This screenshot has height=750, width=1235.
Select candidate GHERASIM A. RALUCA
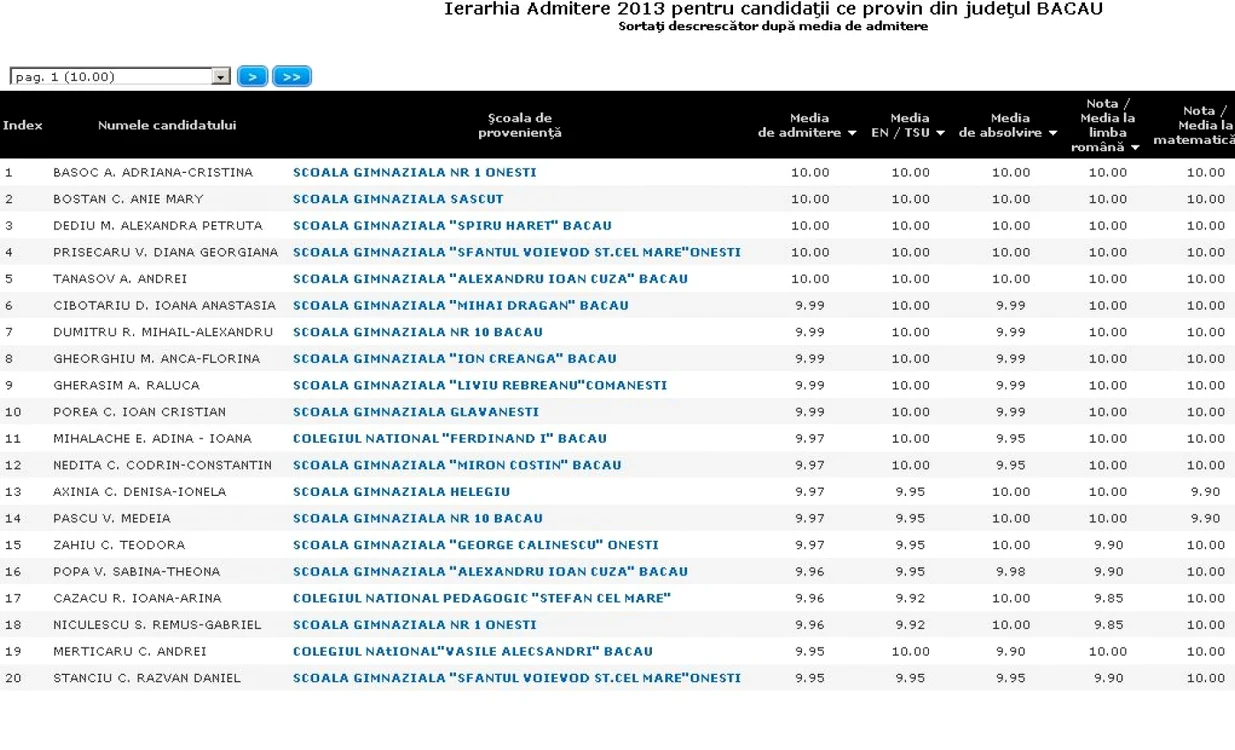pyautogui.click(x=126, y=385)
